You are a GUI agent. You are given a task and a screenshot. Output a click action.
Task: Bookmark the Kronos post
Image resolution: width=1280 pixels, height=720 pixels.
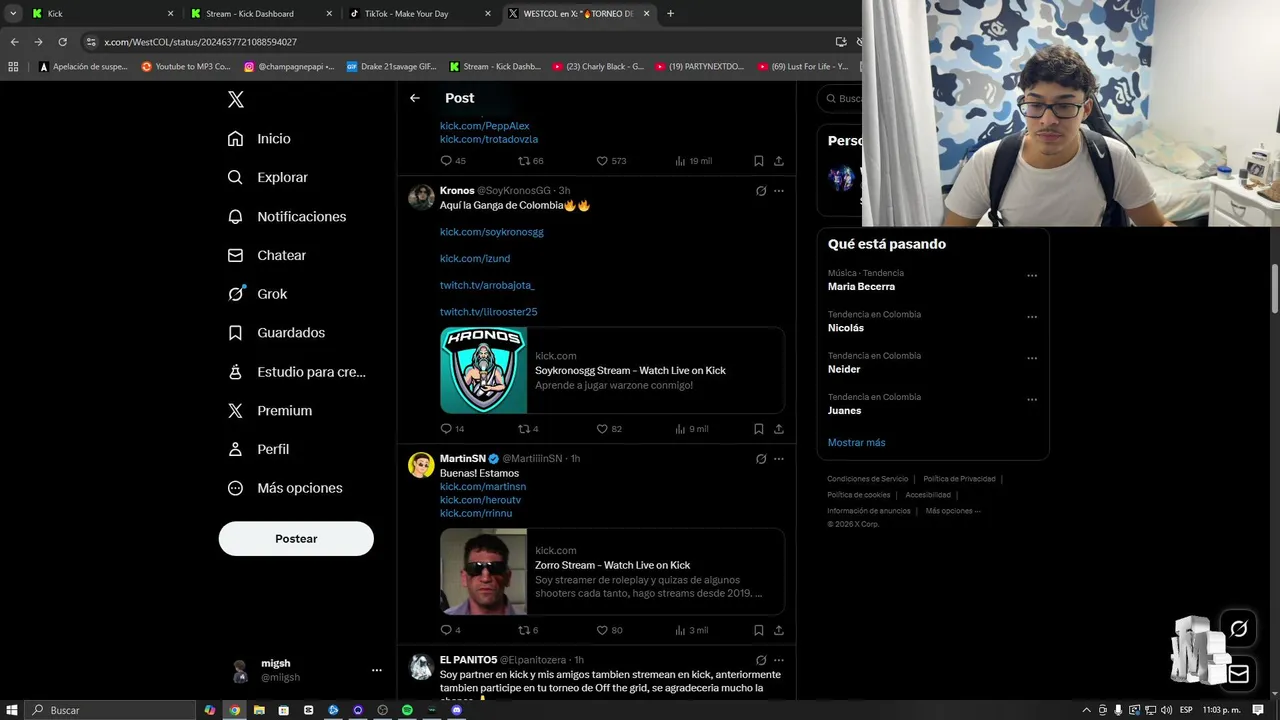coord(759,429)
